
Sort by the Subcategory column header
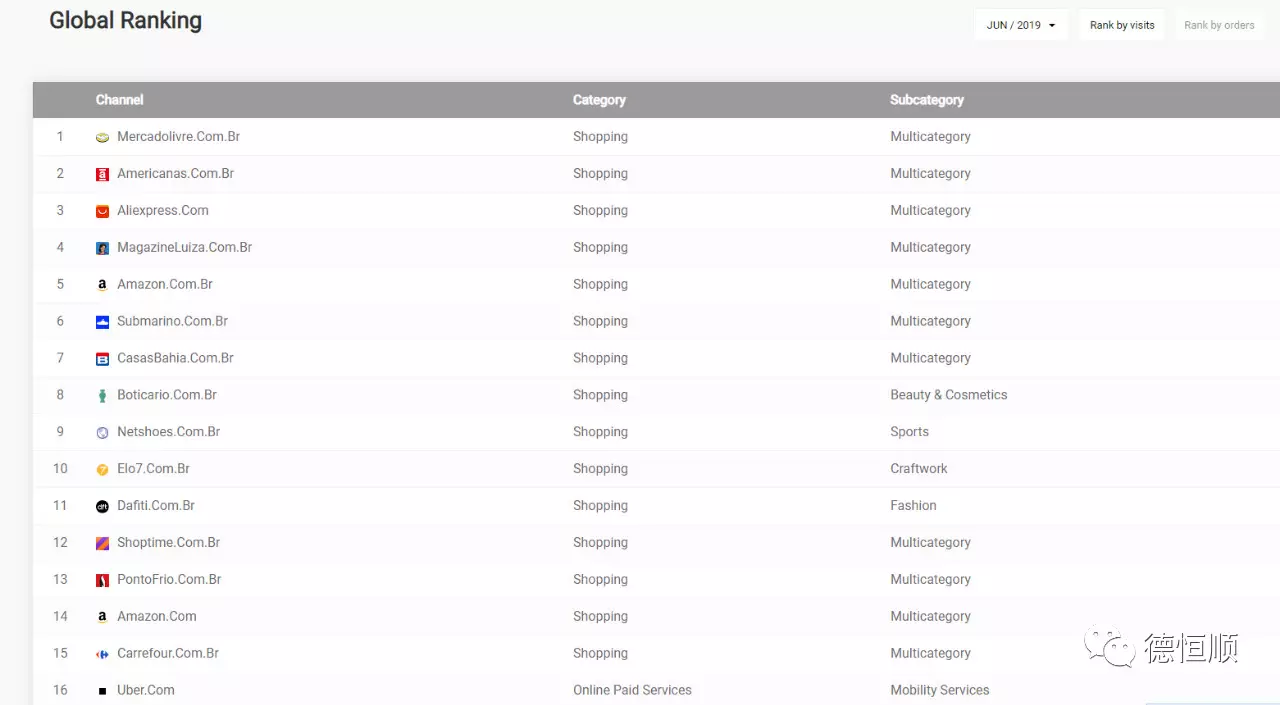(927, 100)
